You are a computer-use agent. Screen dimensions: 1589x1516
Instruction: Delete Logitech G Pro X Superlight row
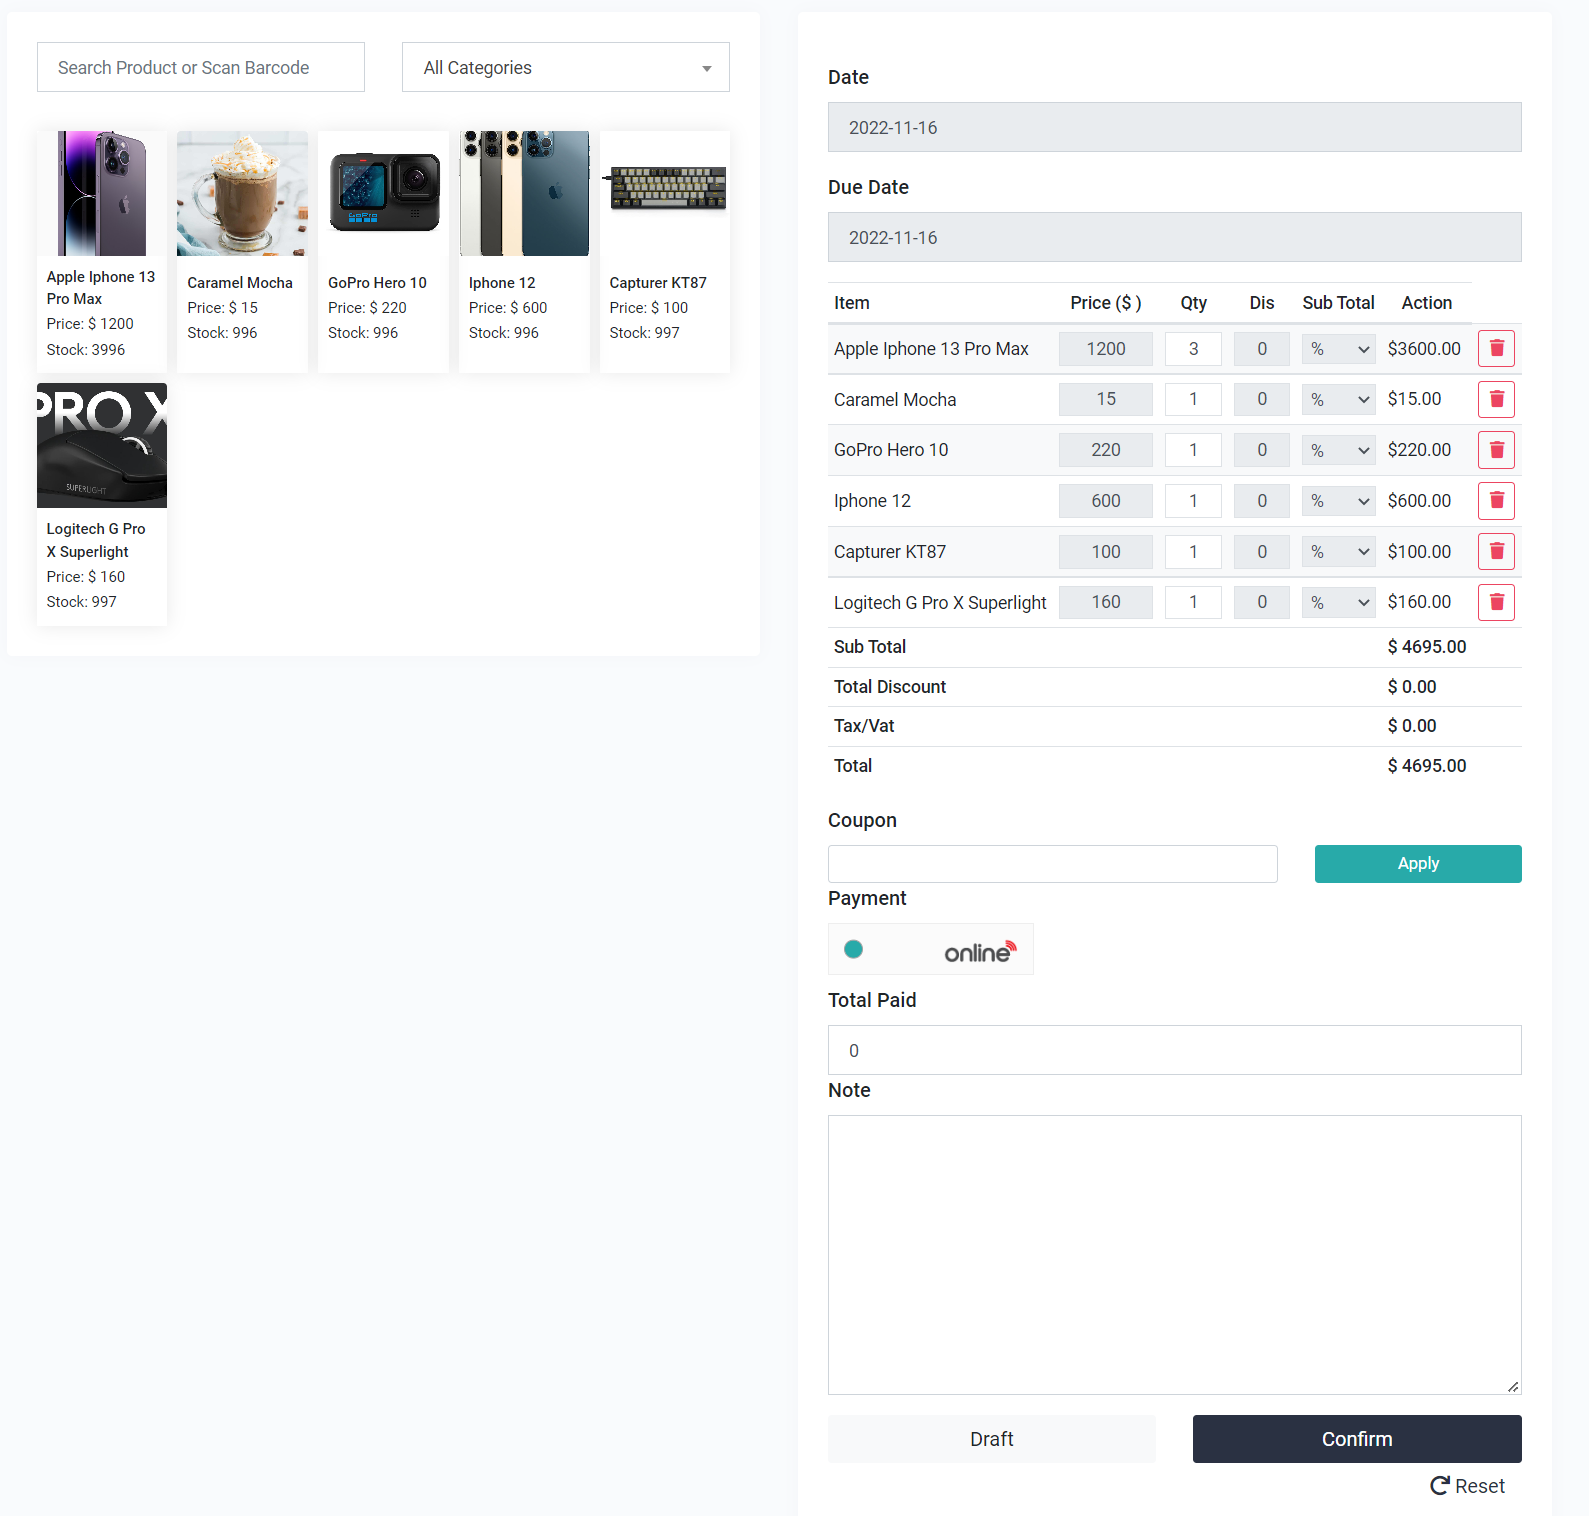point(1496,602)
